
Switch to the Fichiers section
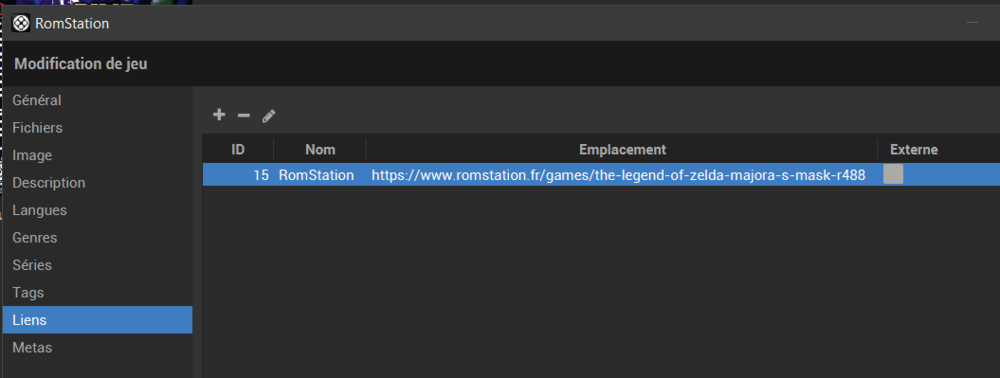97,127
